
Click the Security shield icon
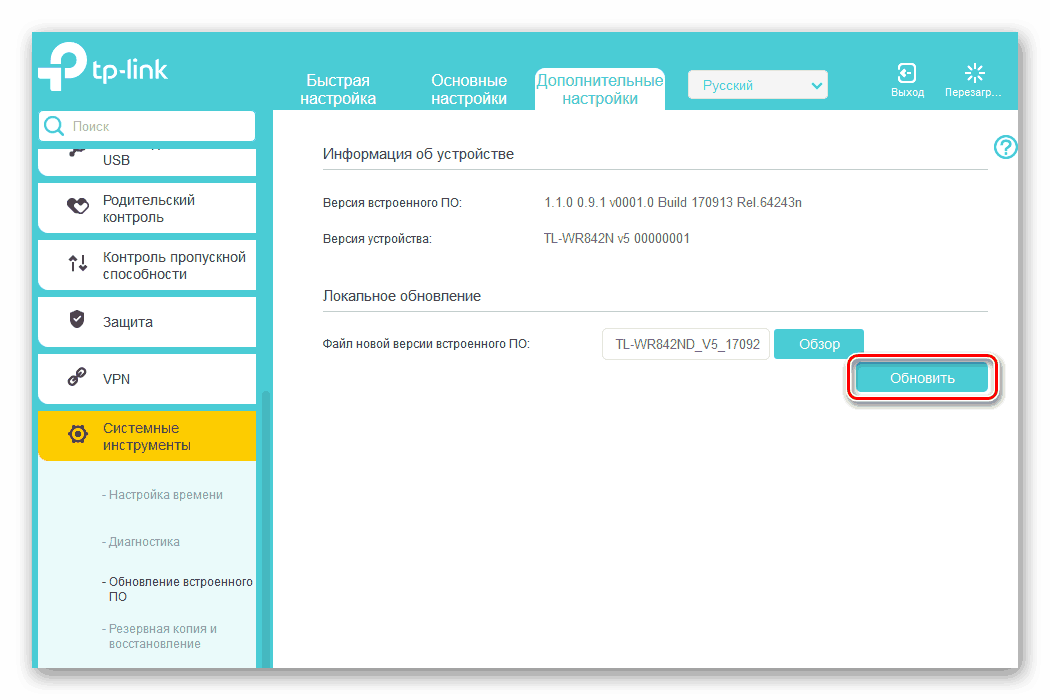pos(77,319)
